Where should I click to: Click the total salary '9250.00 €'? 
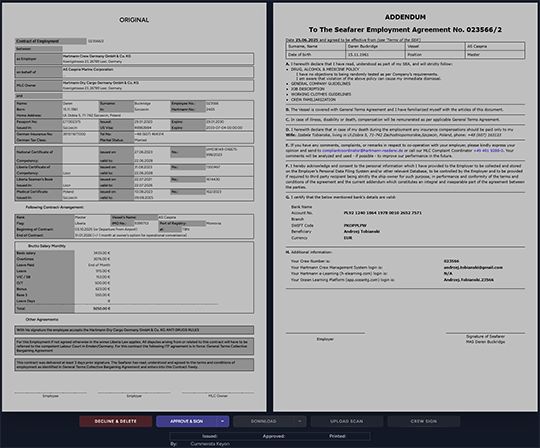[102, 309]
